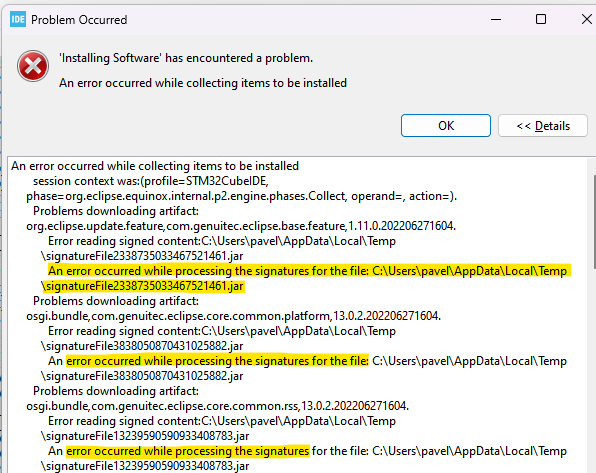Screen dimensions: 596x473
Task: Maximize the Problem Occurred dialog
Action: point(541,19)
